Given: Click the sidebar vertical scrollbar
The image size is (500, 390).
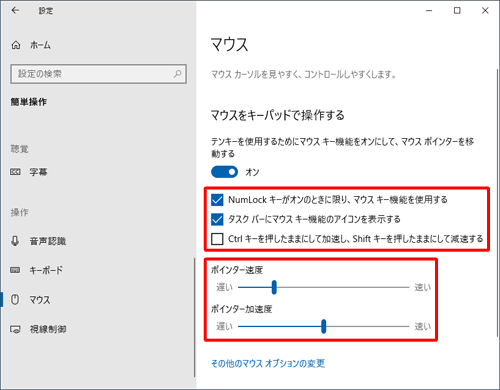Looking at the screenshot, I should tap(195, 317).
